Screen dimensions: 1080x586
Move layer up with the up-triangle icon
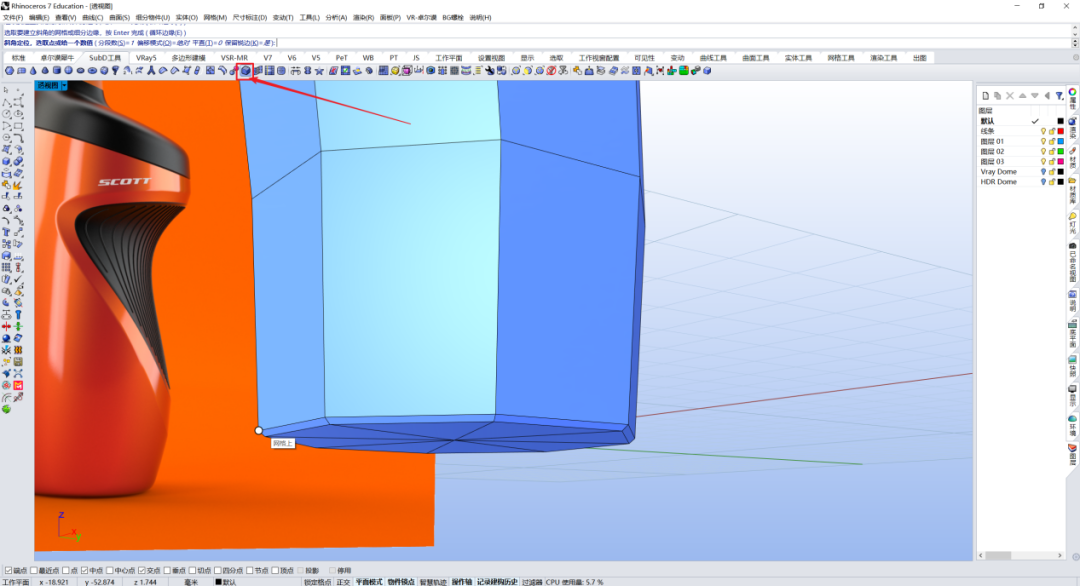1022,96
